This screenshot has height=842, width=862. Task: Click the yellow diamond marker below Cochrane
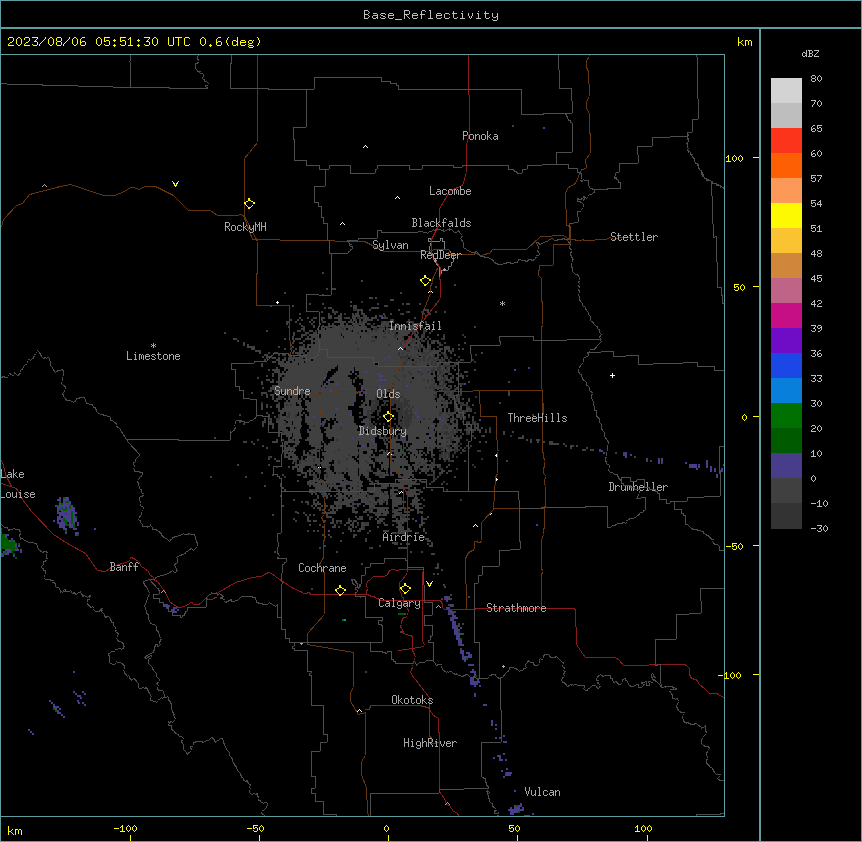[x=340, y=590]
